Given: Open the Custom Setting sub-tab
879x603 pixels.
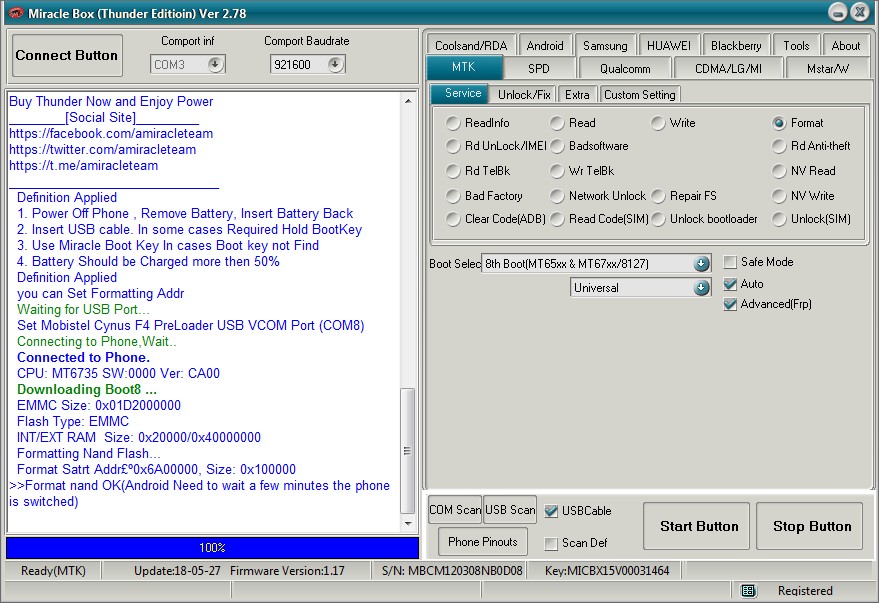Looking at the screenshot, I should 640,95.
